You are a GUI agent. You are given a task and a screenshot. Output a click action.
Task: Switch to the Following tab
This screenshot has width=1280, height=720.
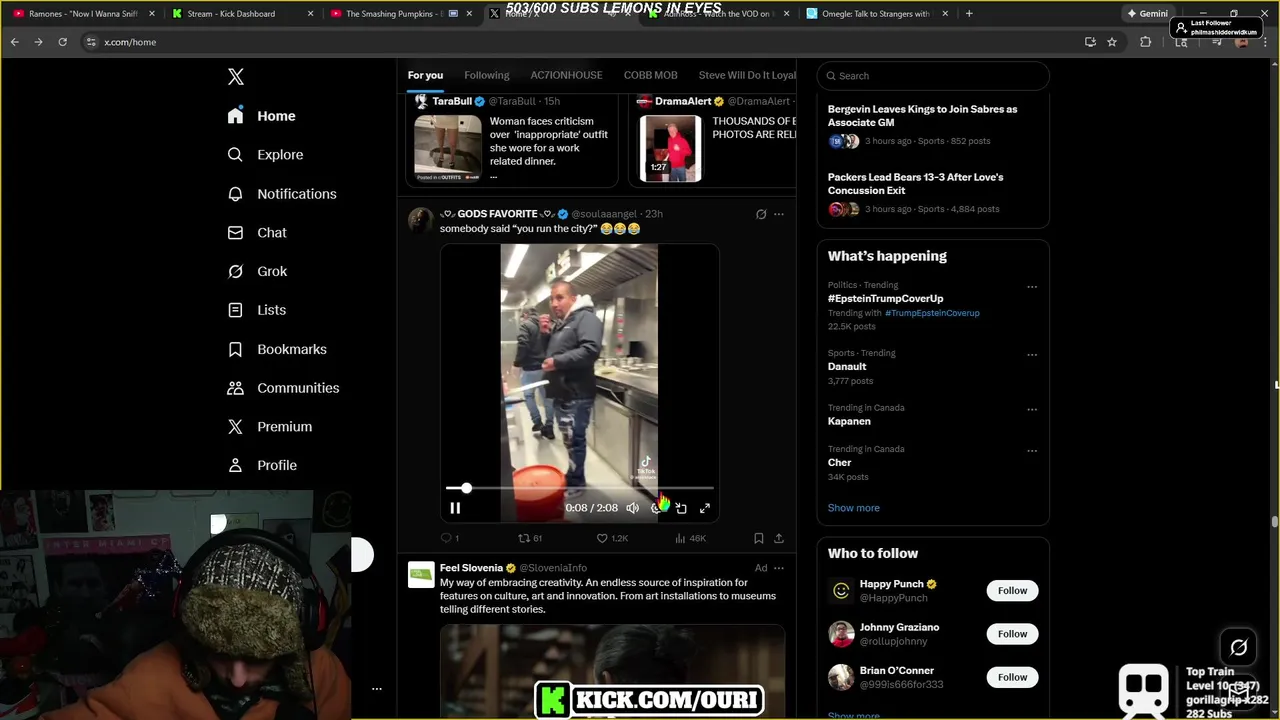point(487,75)
